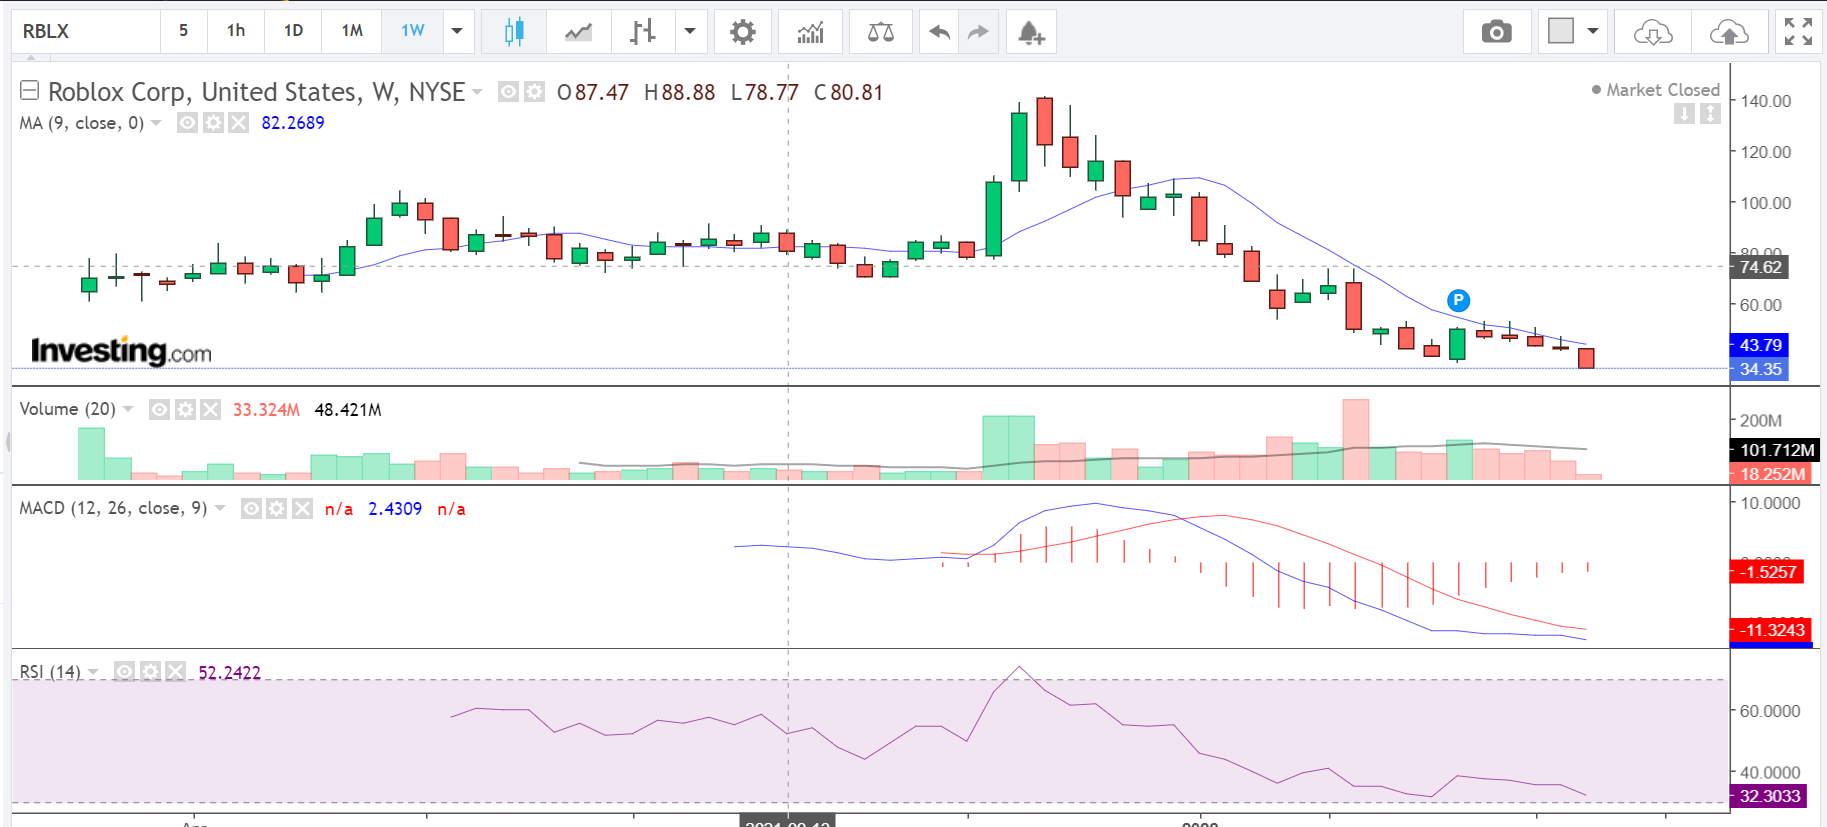Hide the RSI indicator
The image size is (1827, 827).
click(124, 671)
